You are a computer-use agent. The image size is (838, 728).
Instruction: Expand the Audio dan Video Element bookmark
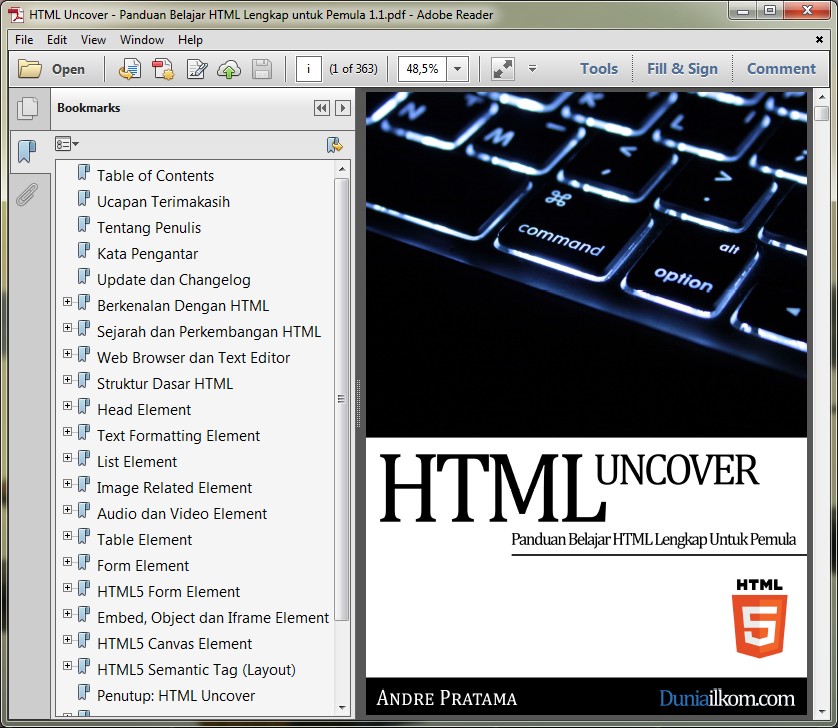(67, 509)
